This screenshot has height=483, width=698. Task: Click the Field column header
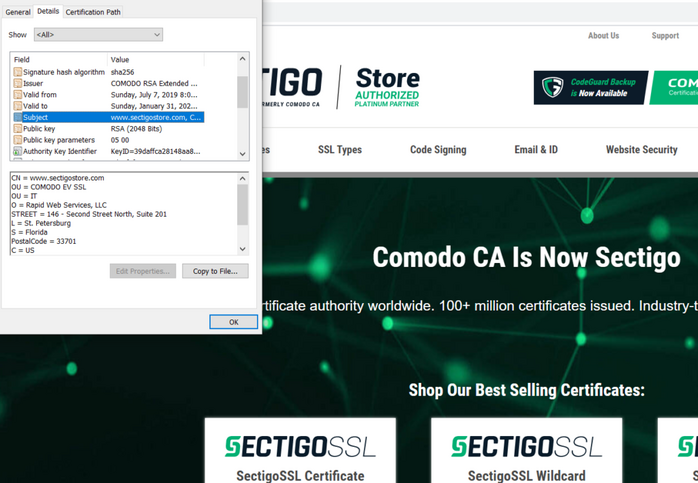[x=59, y=60]
